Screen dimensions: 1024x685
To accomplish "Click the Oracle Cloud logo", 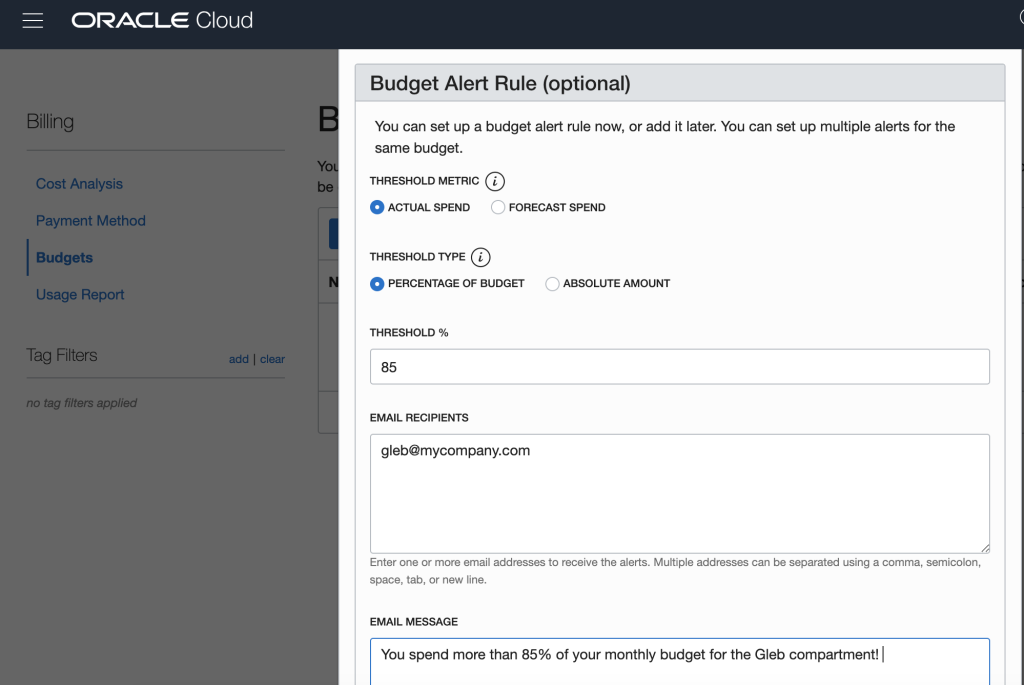I will pos(162,21).
